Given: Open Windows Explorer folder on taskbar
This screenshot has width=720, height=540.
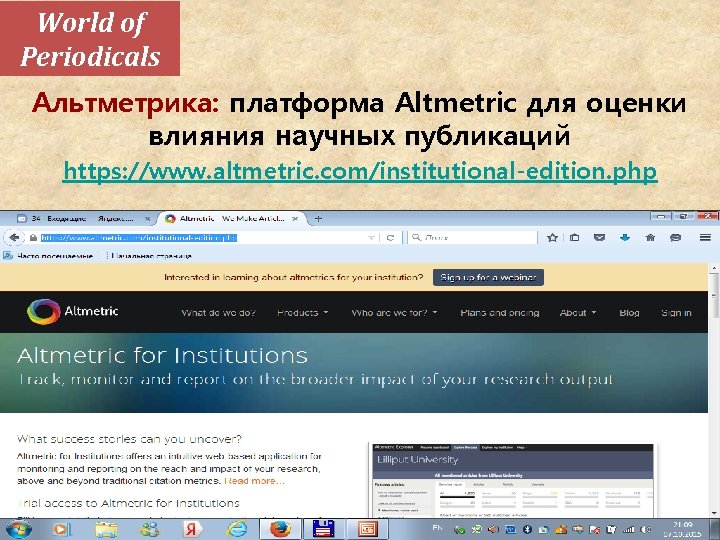Looking at the screenshot, I should [x=106, y=529].
